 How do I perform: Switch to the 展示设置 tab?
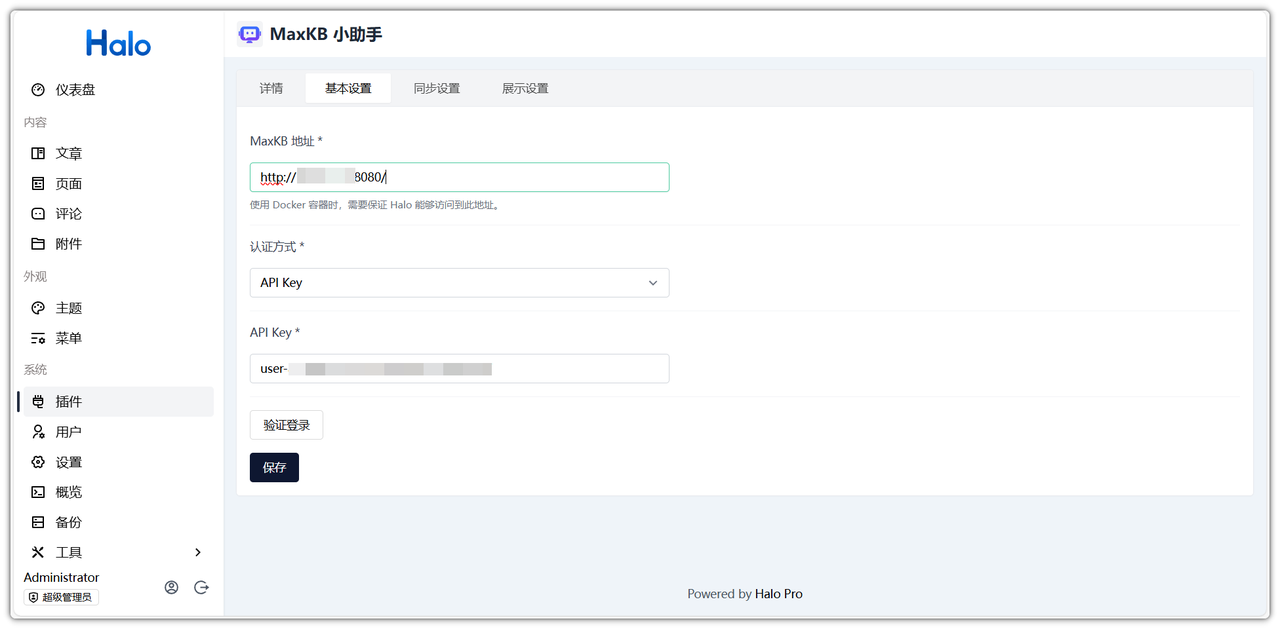525,89
